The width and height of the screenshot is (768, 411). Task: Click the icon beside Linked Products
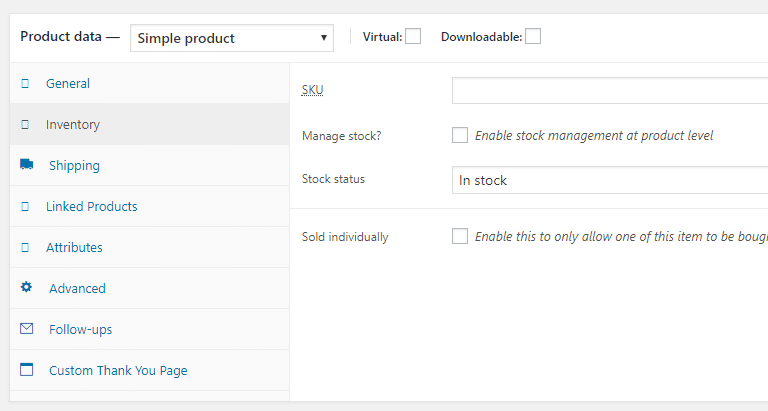[x=25, y=207]
